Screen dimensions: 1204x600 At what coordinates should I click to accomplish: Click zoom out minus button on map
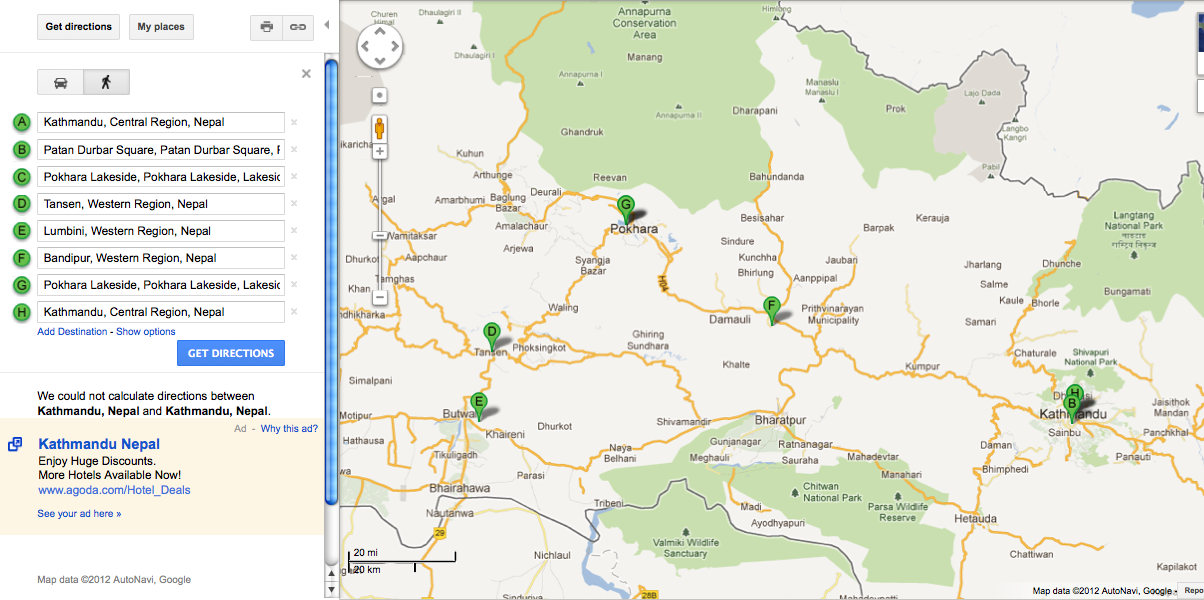[380, 297]
